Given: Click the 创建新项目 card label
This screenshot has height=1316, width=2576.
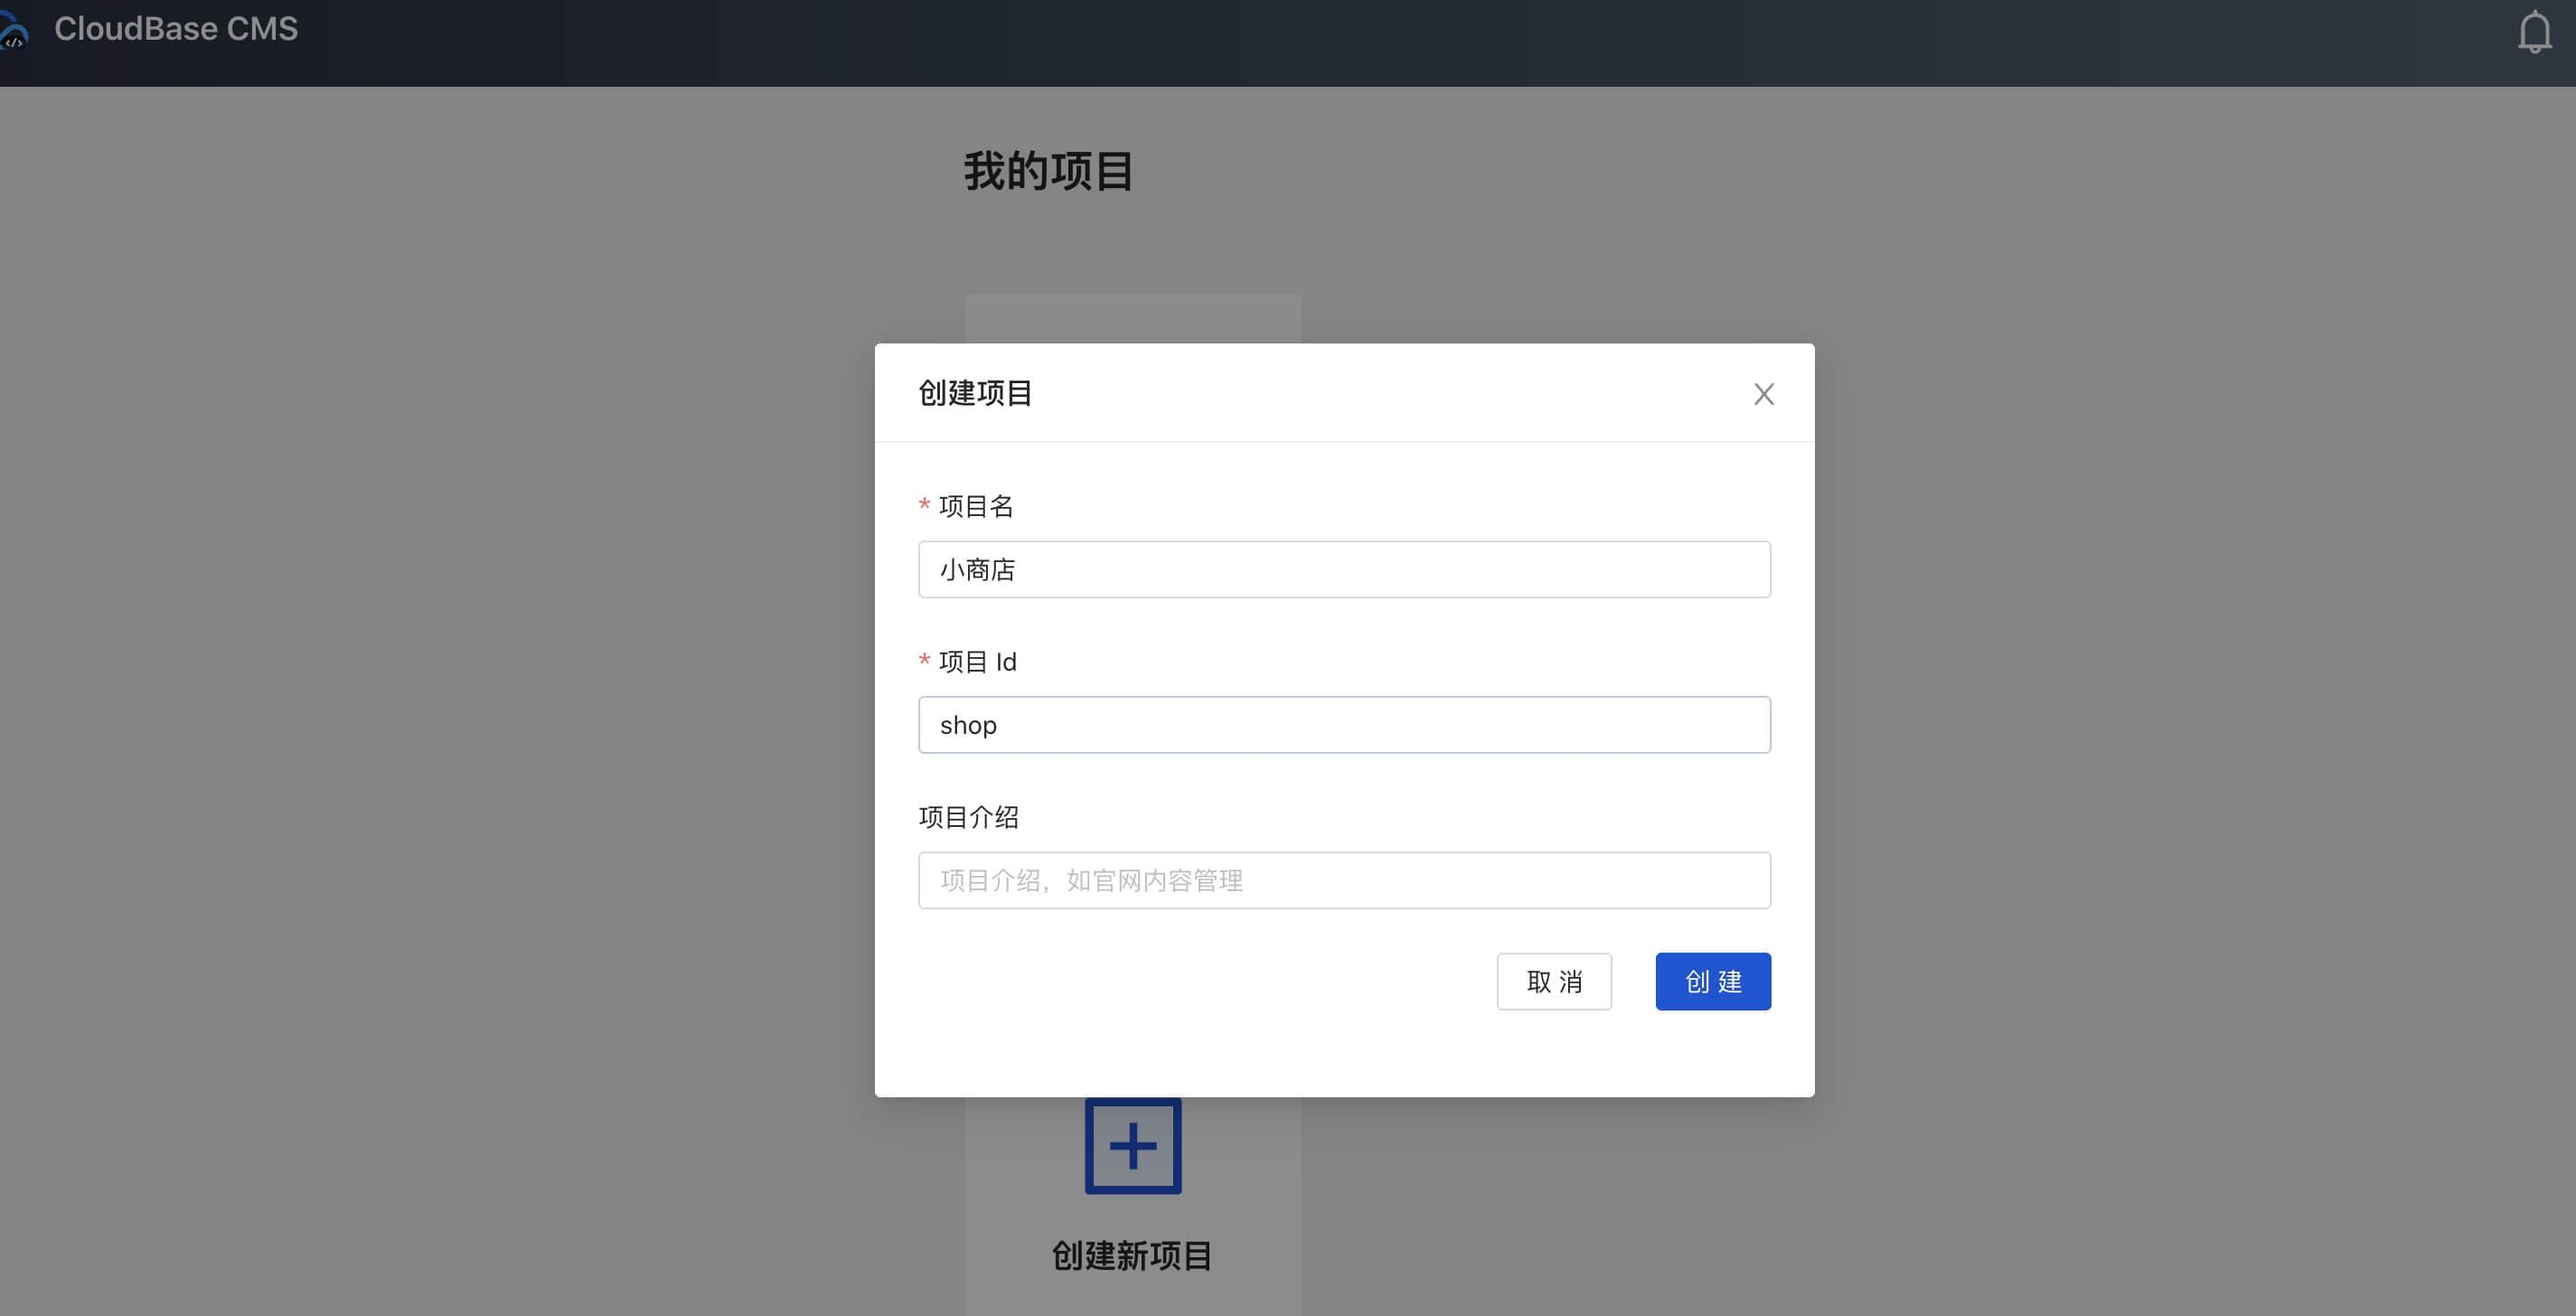Looking at the screenshot, I should pos(1132,1256).
